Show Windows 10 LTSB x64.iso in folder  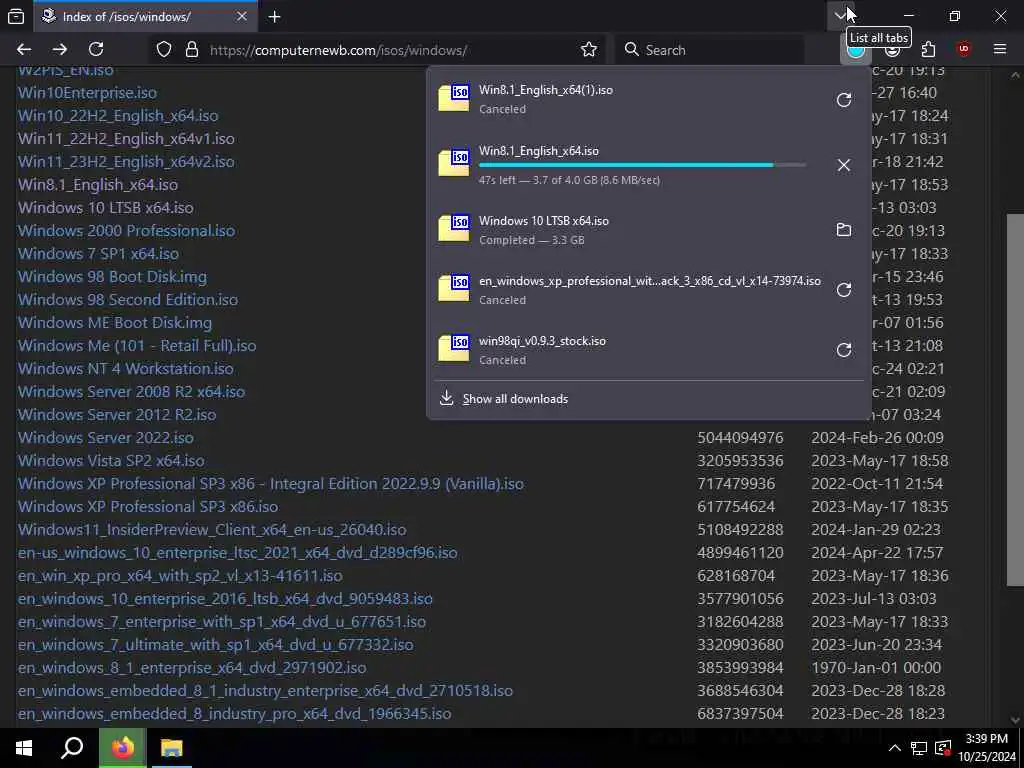(x=844, y=230)
